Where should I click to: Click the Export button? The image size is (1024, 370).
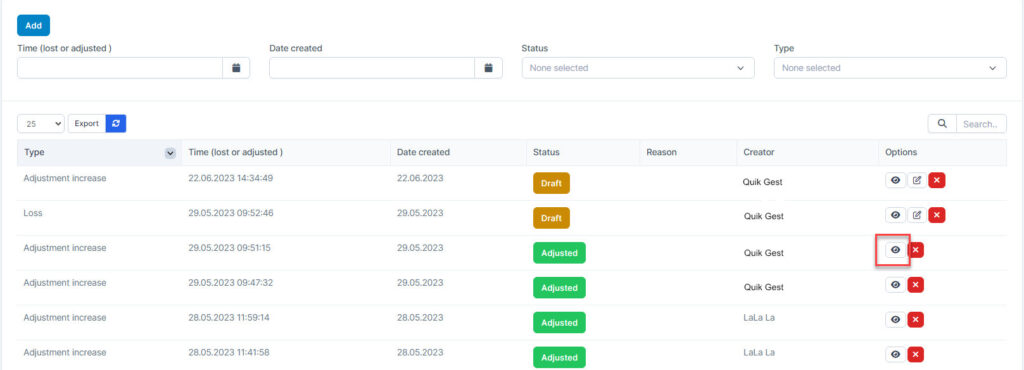[x=86, y=123]
